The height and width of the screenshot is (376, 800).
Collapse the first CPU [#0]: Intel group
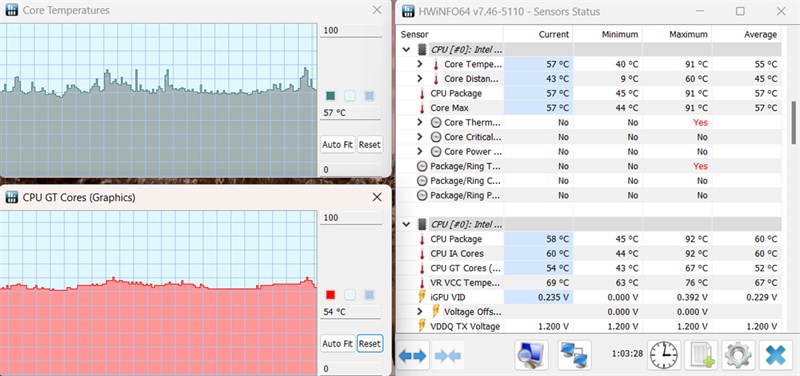(406, 49)
